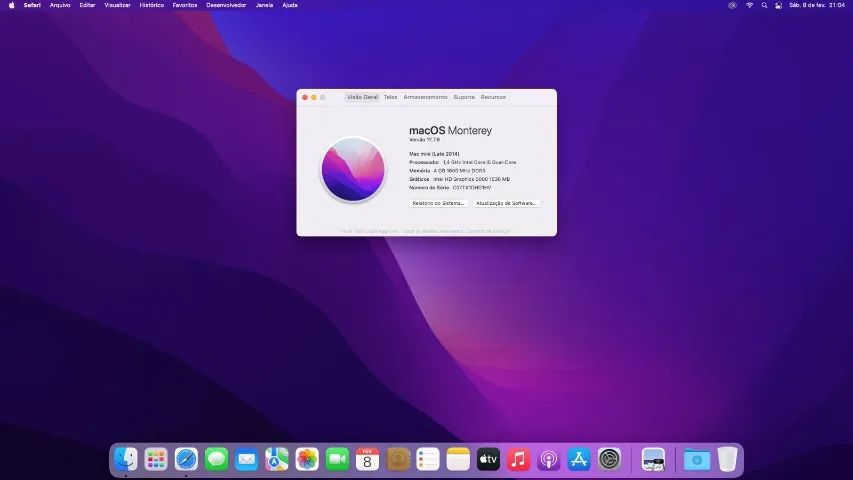This screenshot has height=480, width=853.
Task: Open the Histórico menu
Action: point(152,5)
